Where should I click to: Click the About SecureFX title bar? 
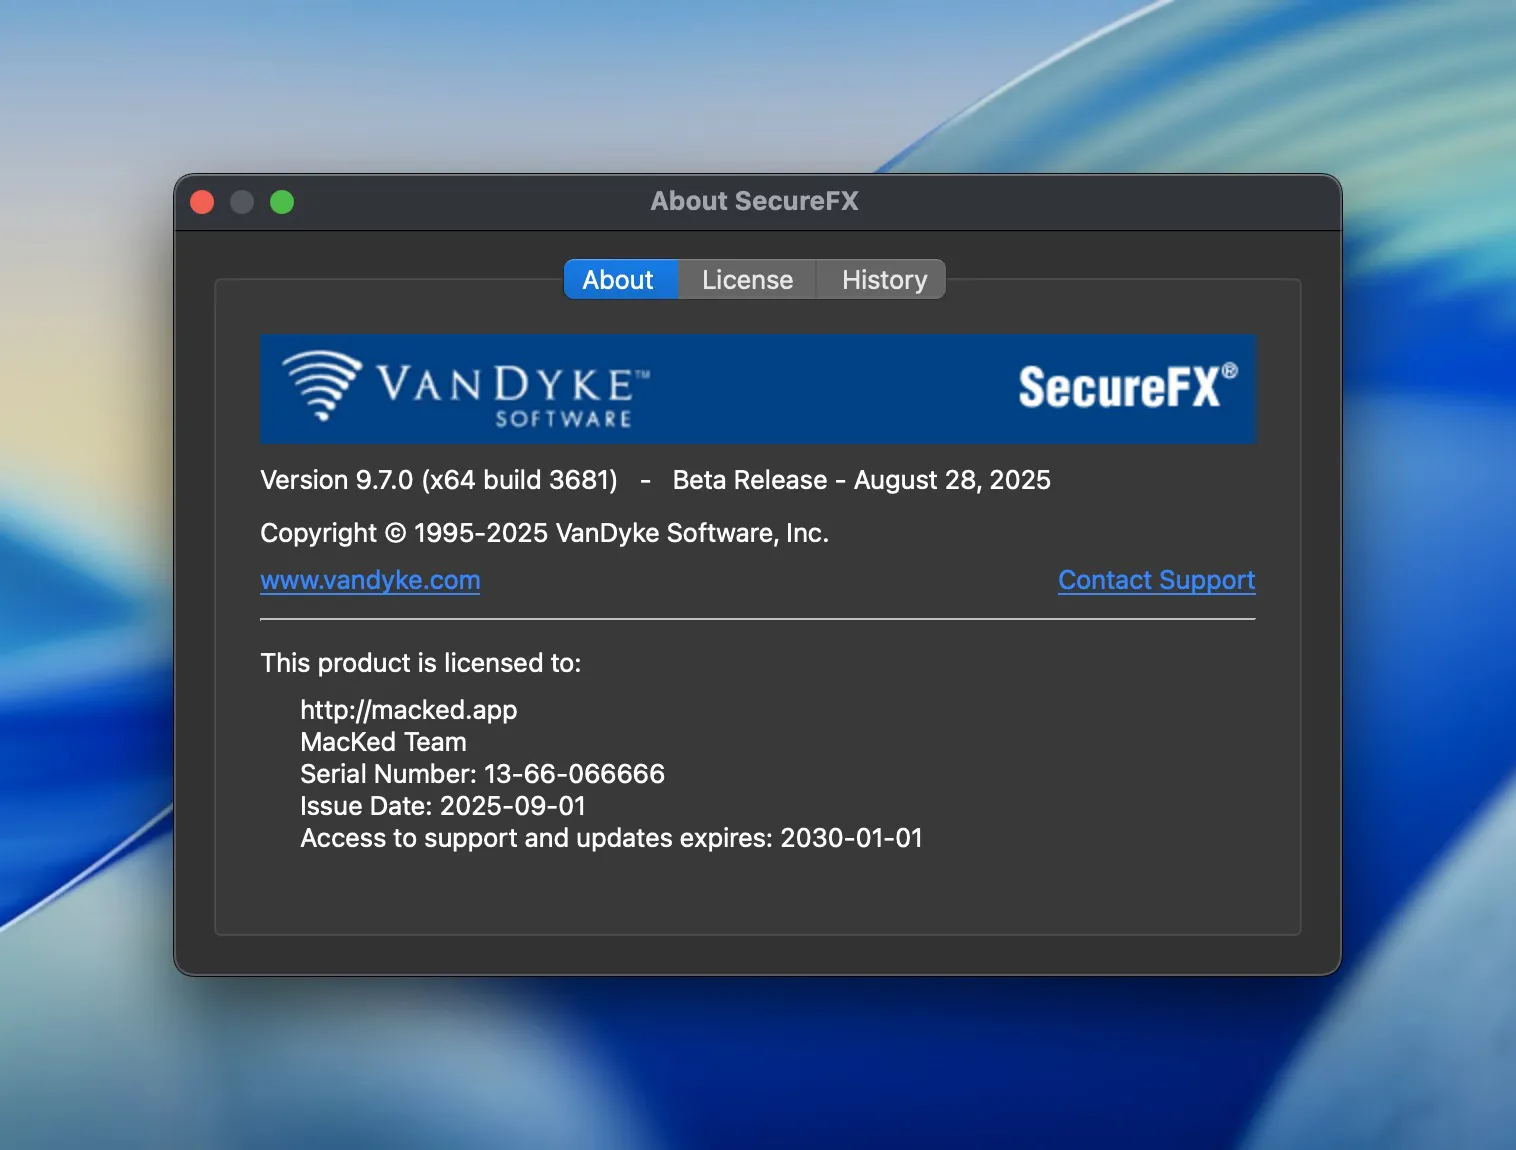(x=755, y=201)
